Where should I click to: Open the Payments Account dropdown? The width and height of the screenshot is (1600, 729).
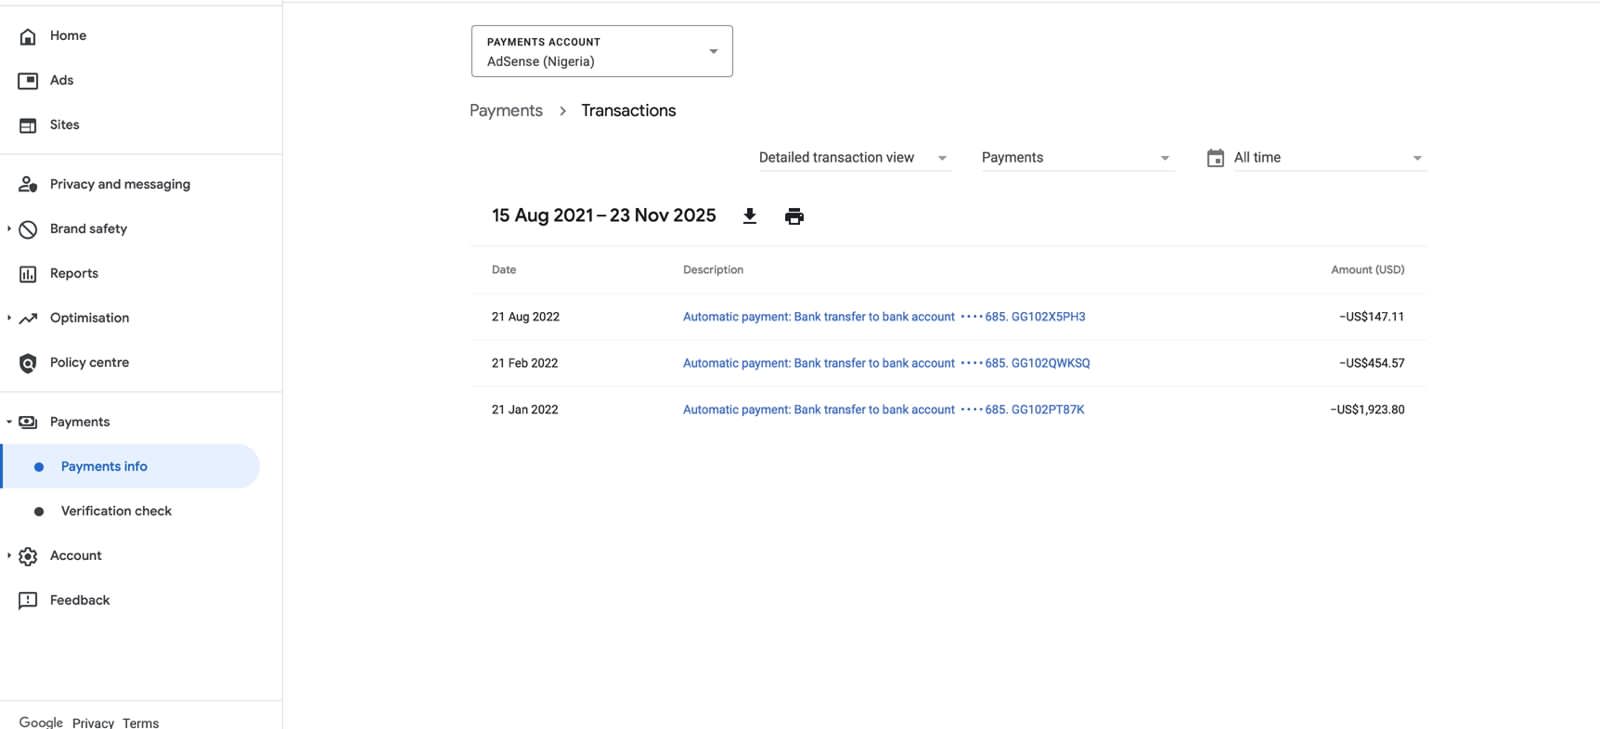[601, 51]
